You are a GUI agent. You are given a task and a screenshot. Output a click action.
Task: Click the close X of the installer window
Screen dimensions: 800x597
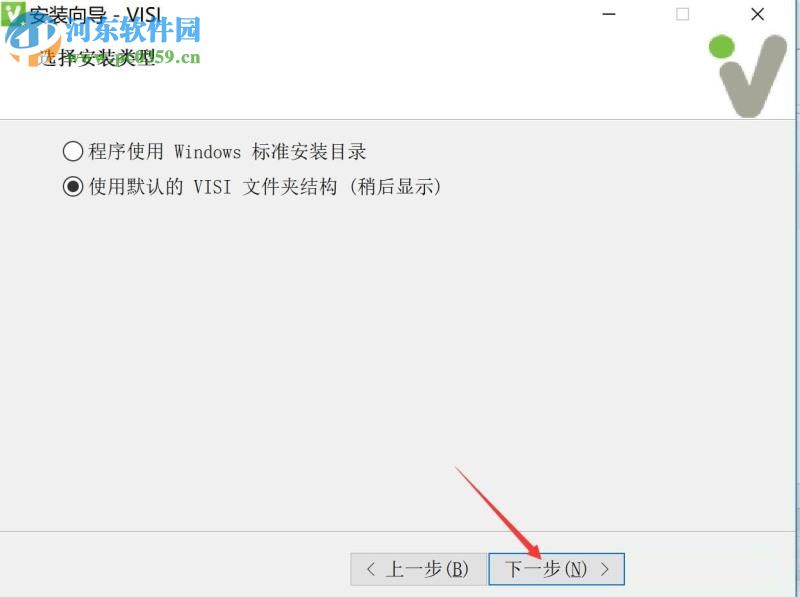[x=757, y=15]
